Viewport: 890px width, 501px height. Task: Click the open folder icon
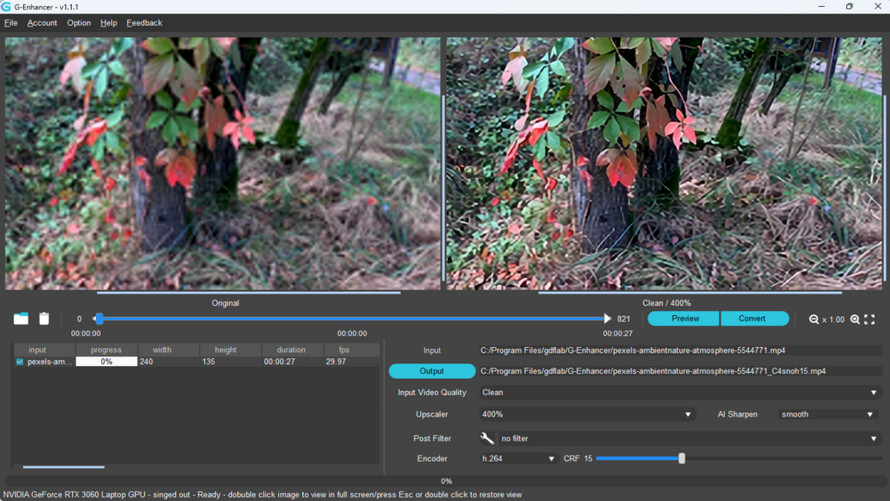pos(21,318)
